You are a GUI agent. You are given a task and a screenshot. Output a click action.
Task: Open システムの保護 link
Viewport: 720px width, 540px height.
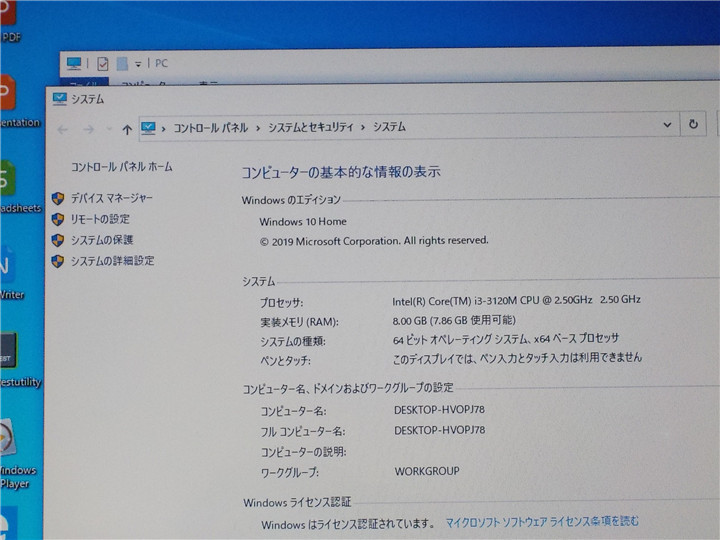tap(102, 240)
